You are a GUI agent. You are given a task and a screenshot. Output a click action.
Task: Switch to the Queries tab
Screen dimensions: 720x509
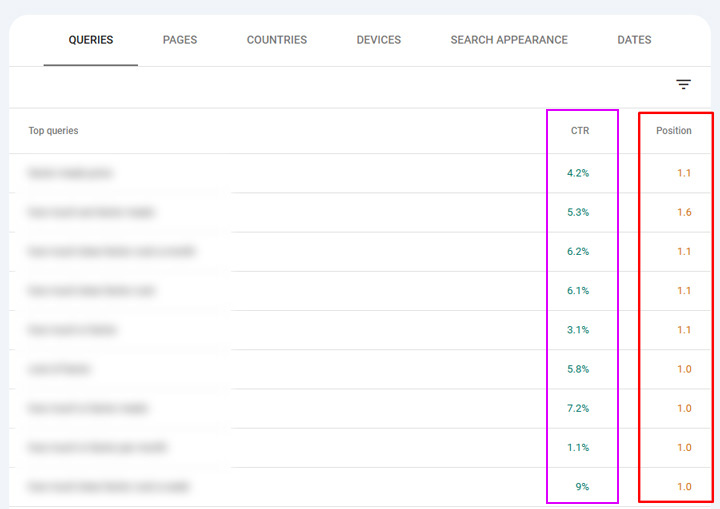coord(91,40)
